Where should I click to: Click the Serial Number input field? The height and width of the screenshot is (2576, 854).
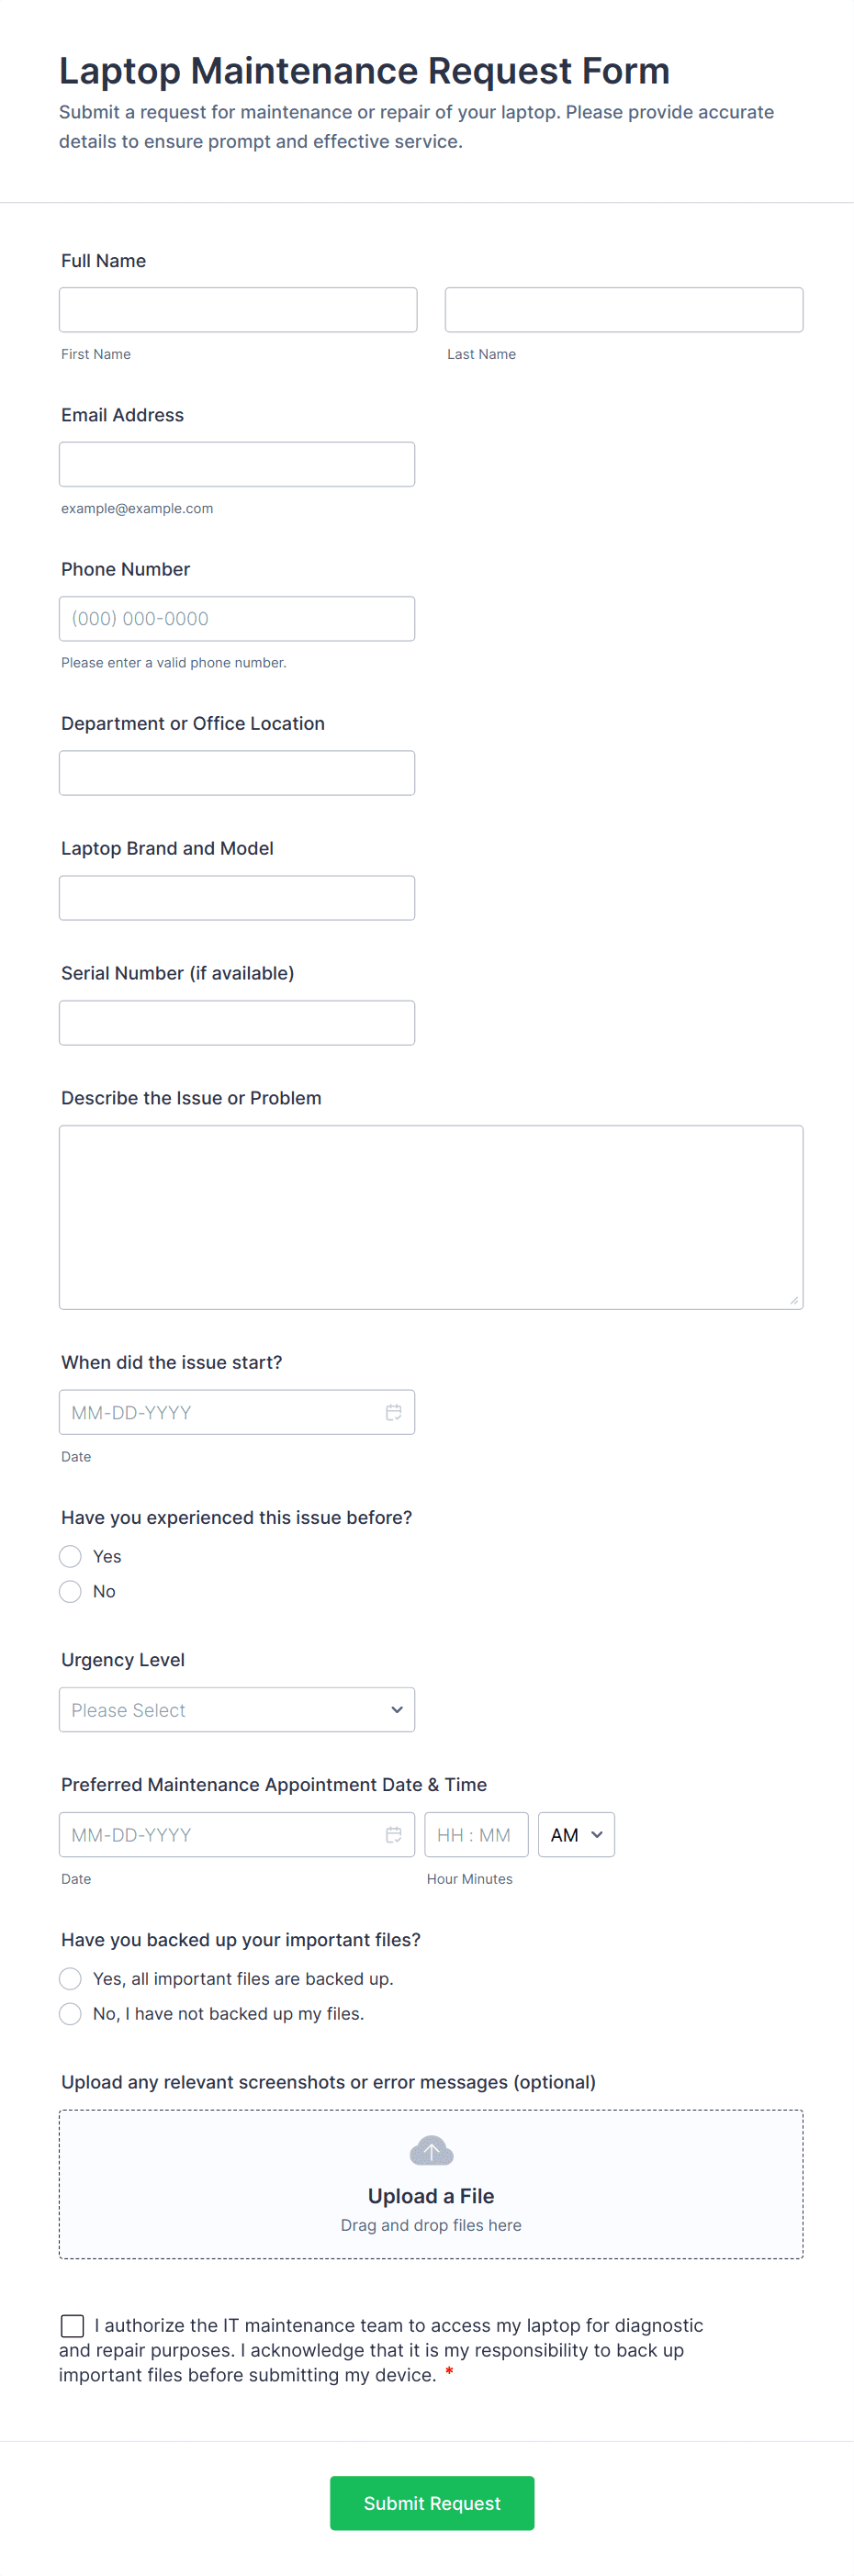(237, 1023)
